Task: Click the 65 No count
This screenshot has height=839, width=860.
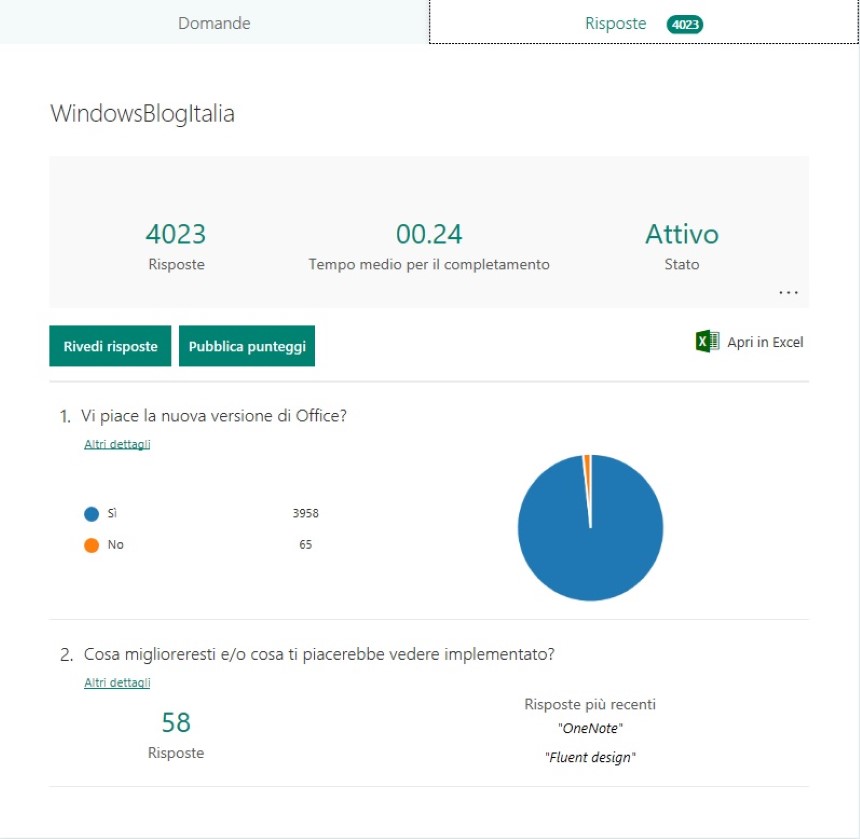Action: coord(305,545)
